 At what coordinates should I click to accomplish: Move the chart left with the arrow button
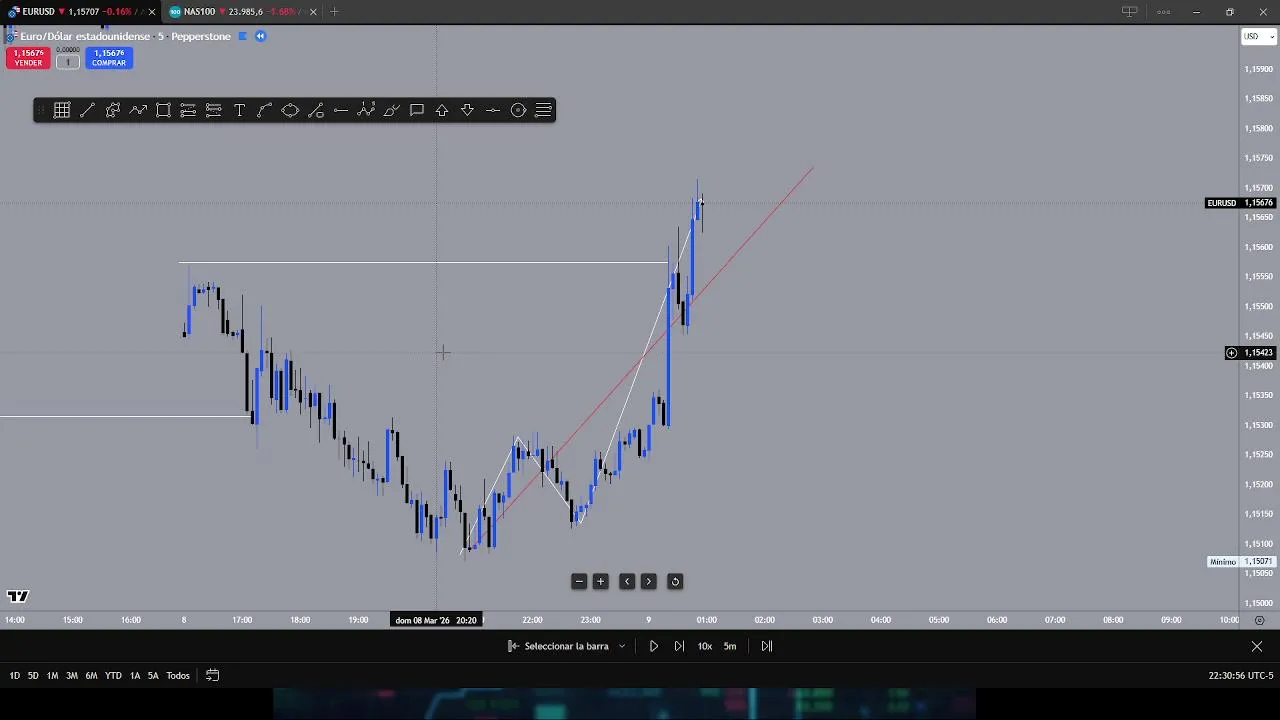pos(627,581)
